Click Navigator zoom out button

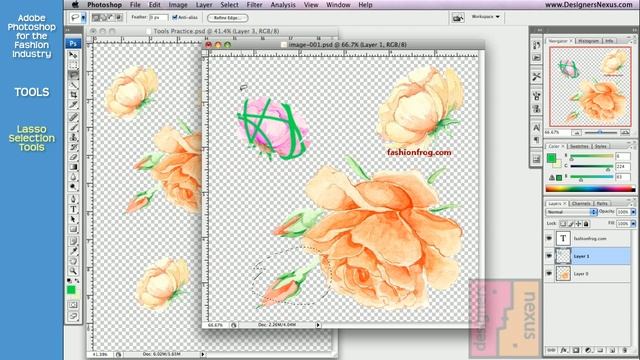(576, 133)
